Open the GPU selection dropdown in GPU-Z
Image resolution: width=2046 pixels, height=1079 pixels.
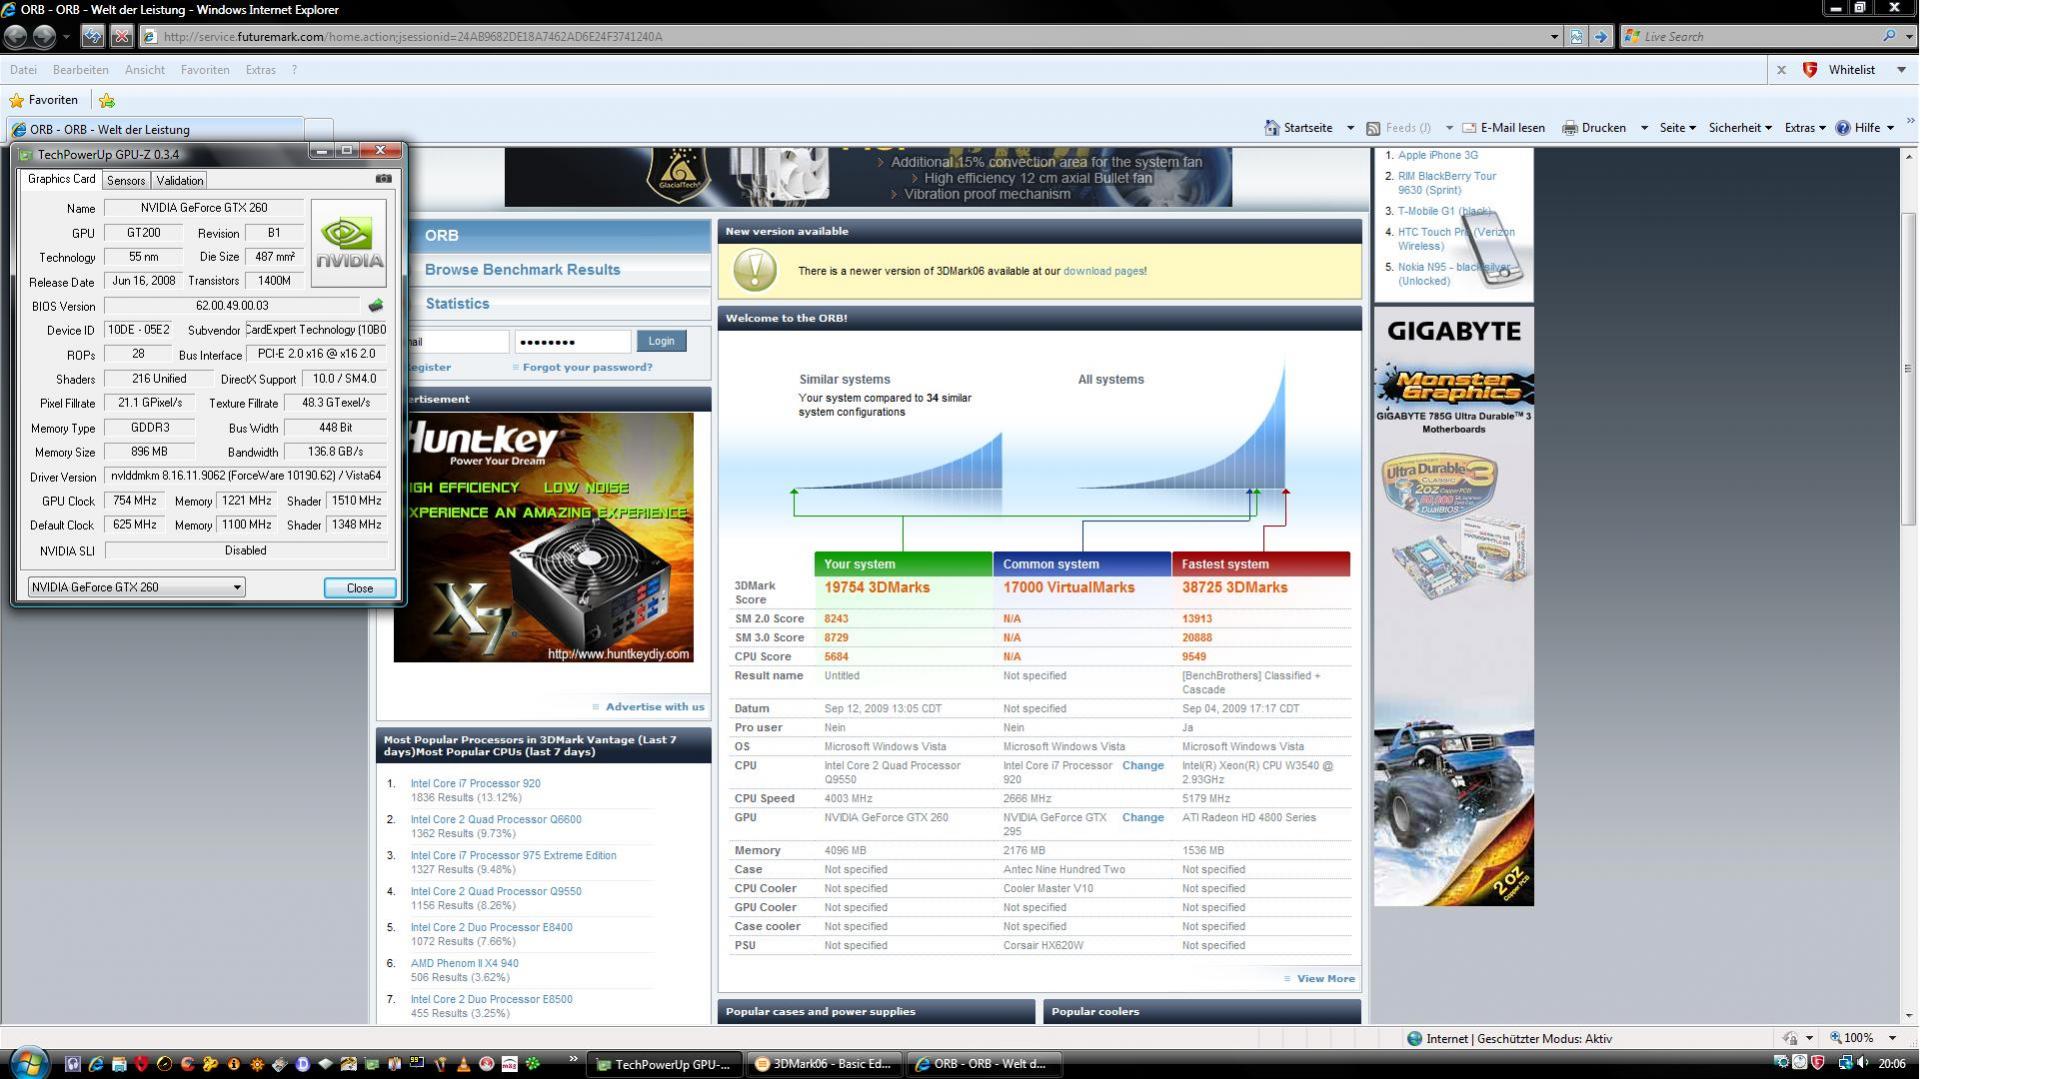point(237,587)
